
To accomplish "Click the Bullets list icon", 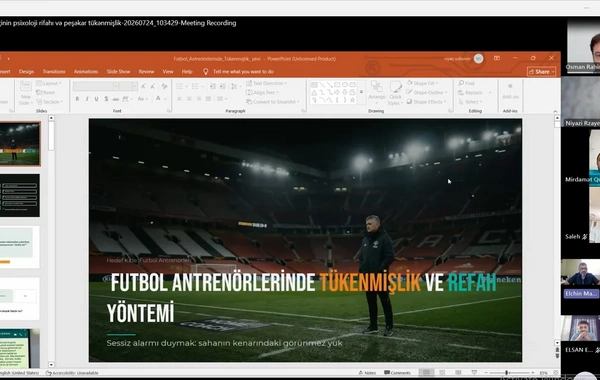I will tap(181, 86).
